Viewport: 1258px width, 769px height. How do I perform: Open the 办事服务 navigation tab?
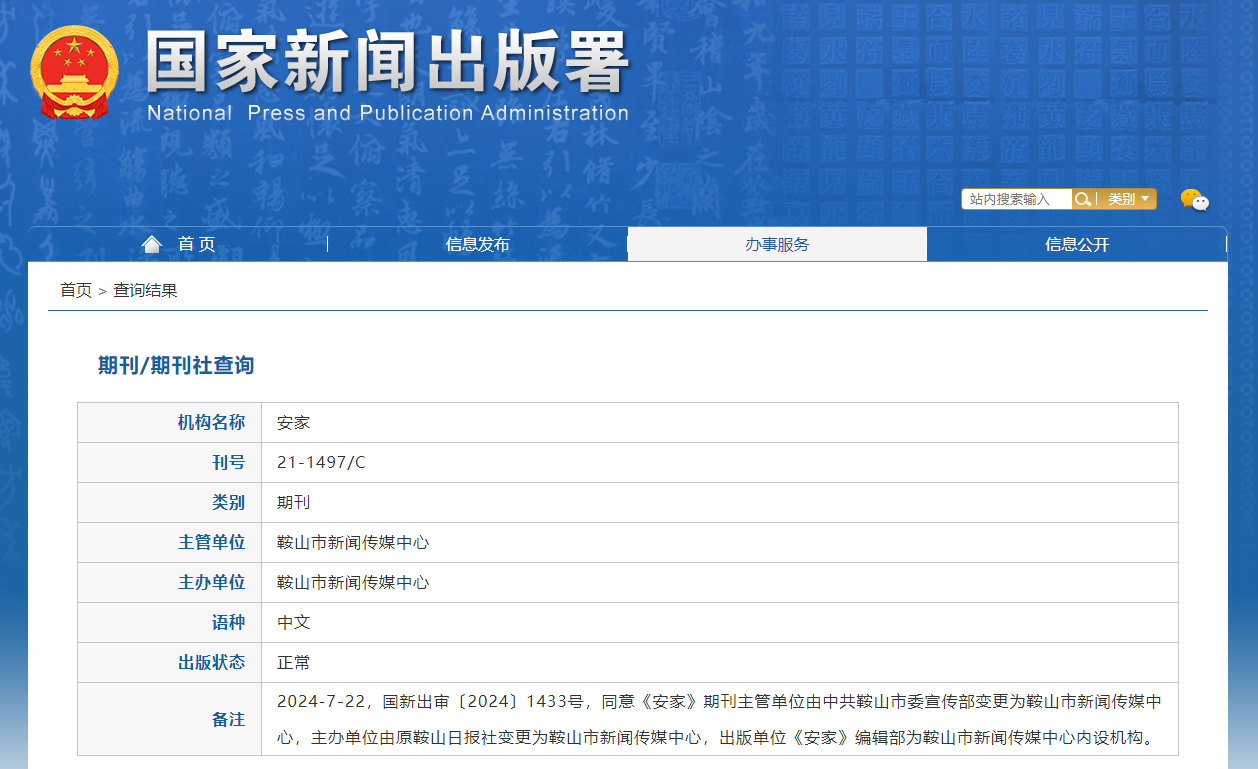click(x=777, y=244)
